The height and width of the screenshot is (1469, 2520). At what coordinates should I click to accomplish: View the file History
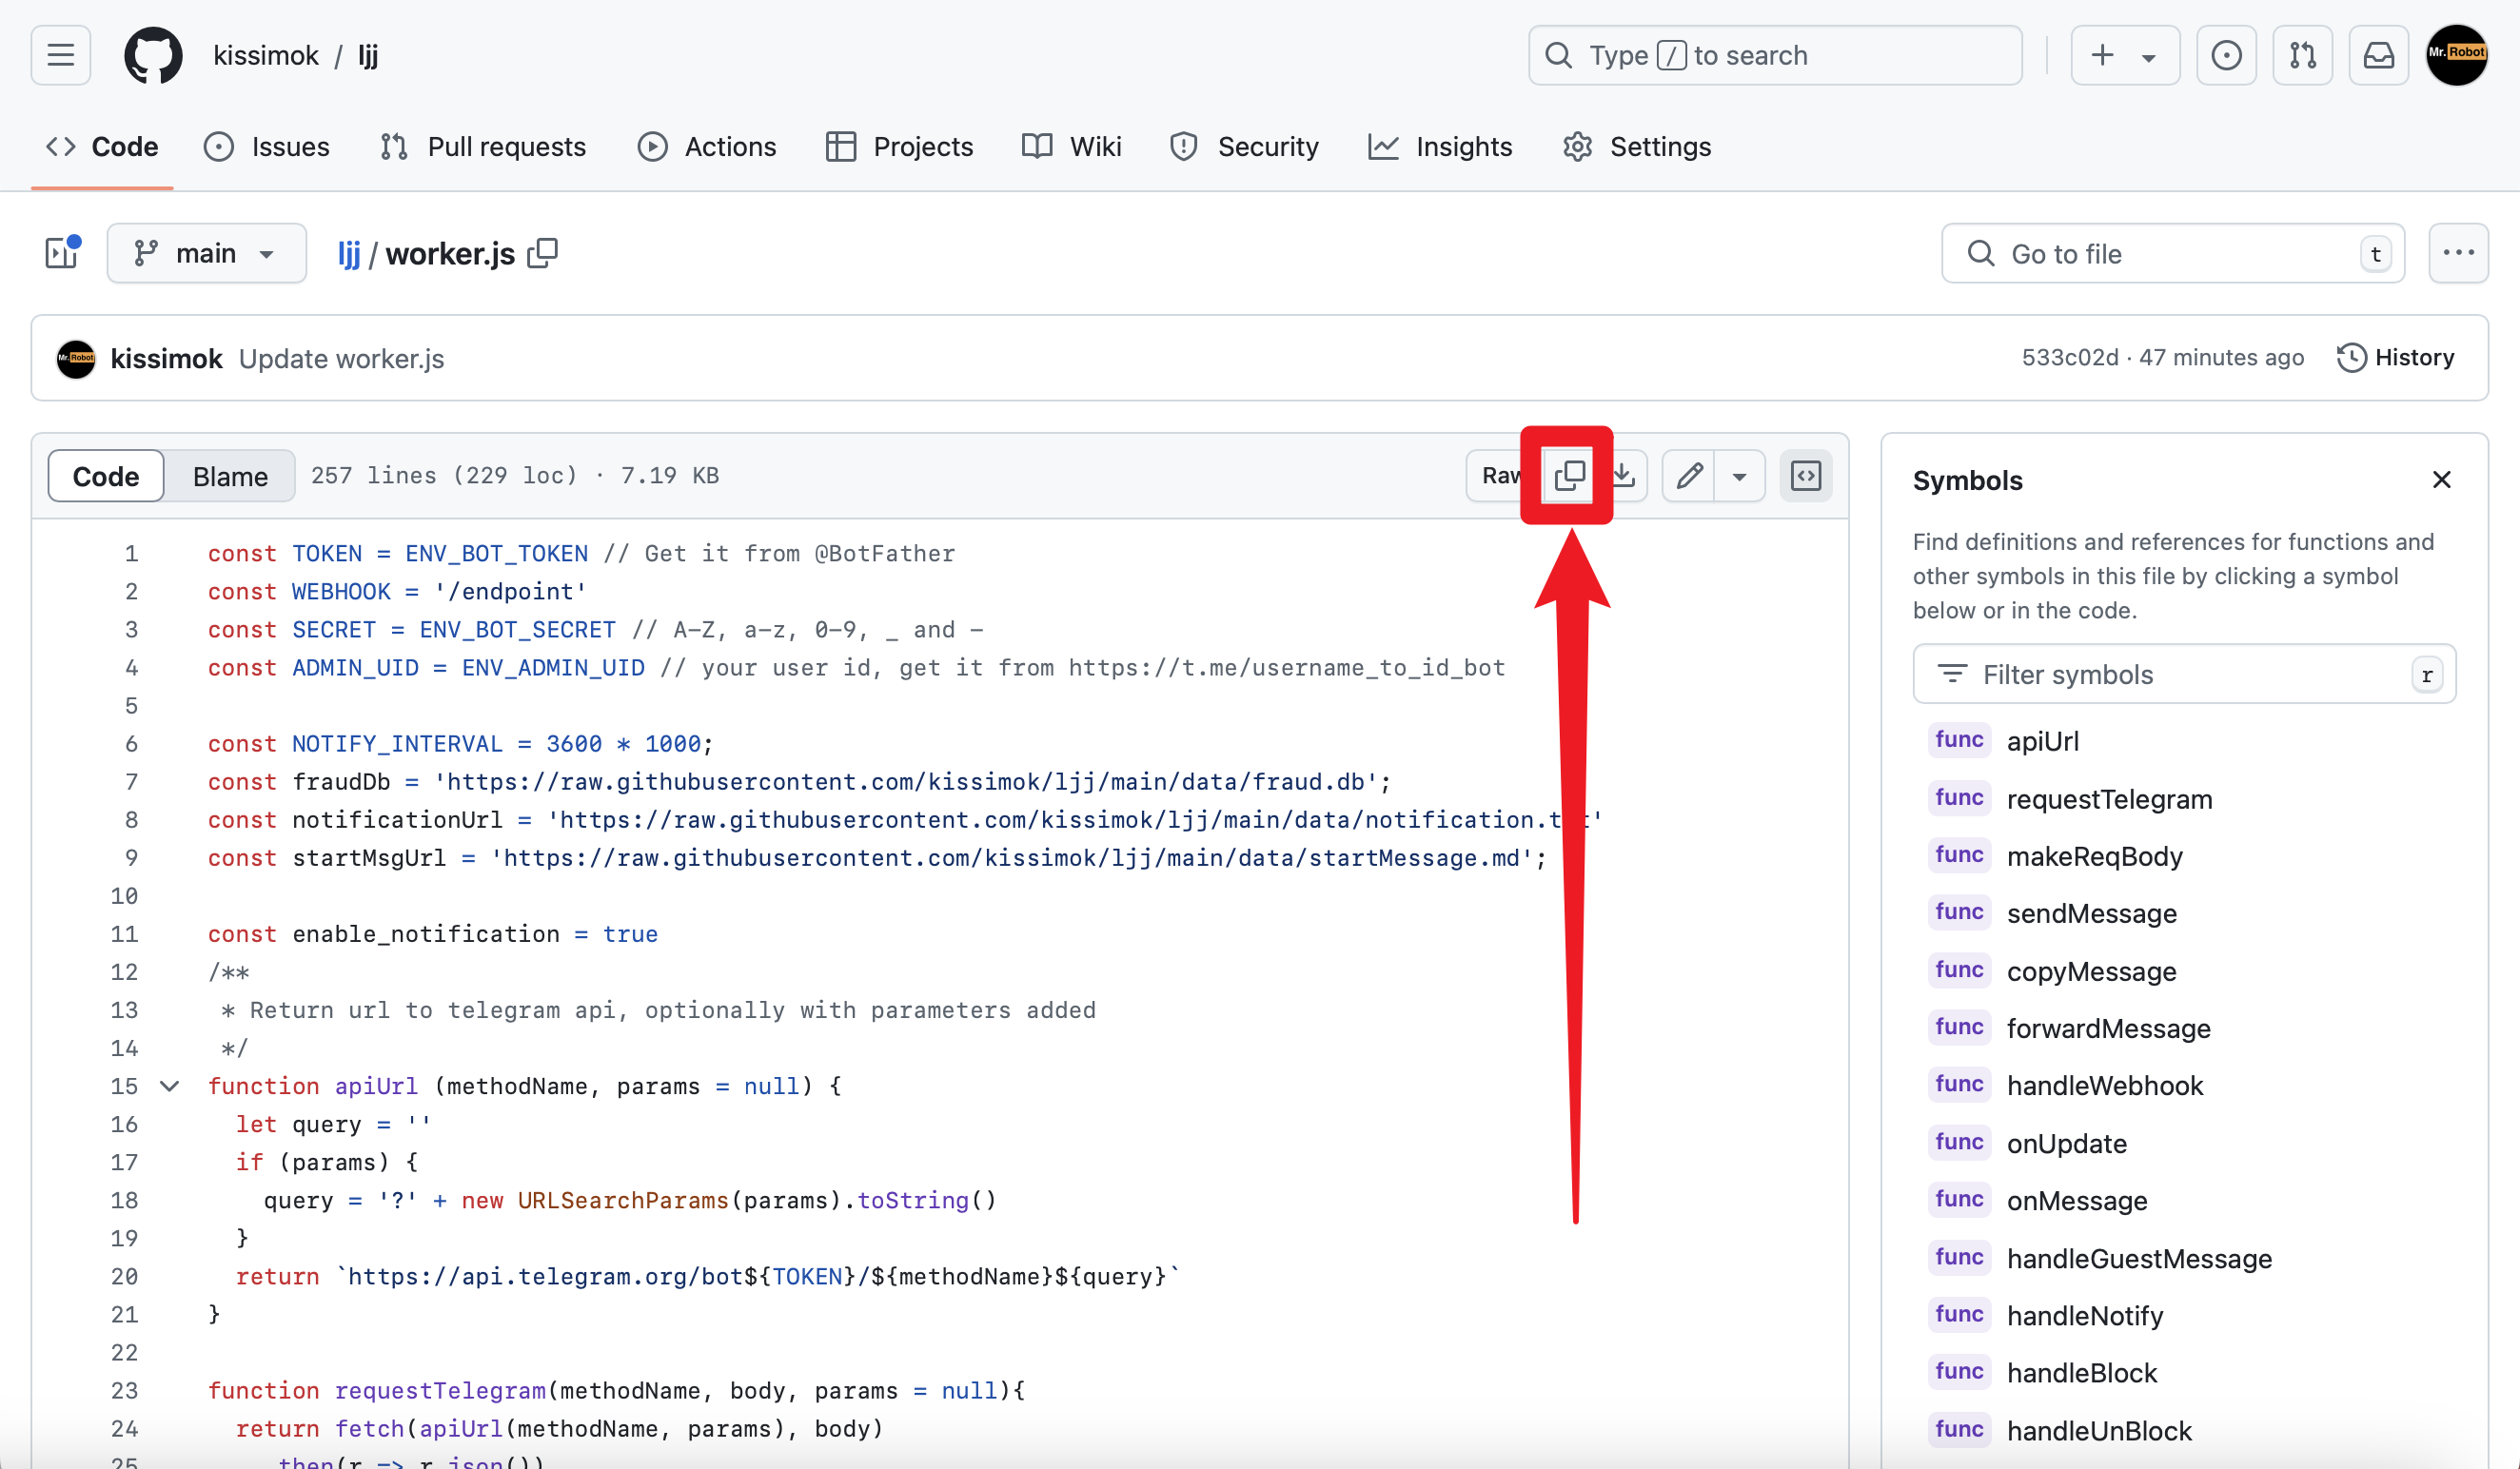coord(2396,358)
